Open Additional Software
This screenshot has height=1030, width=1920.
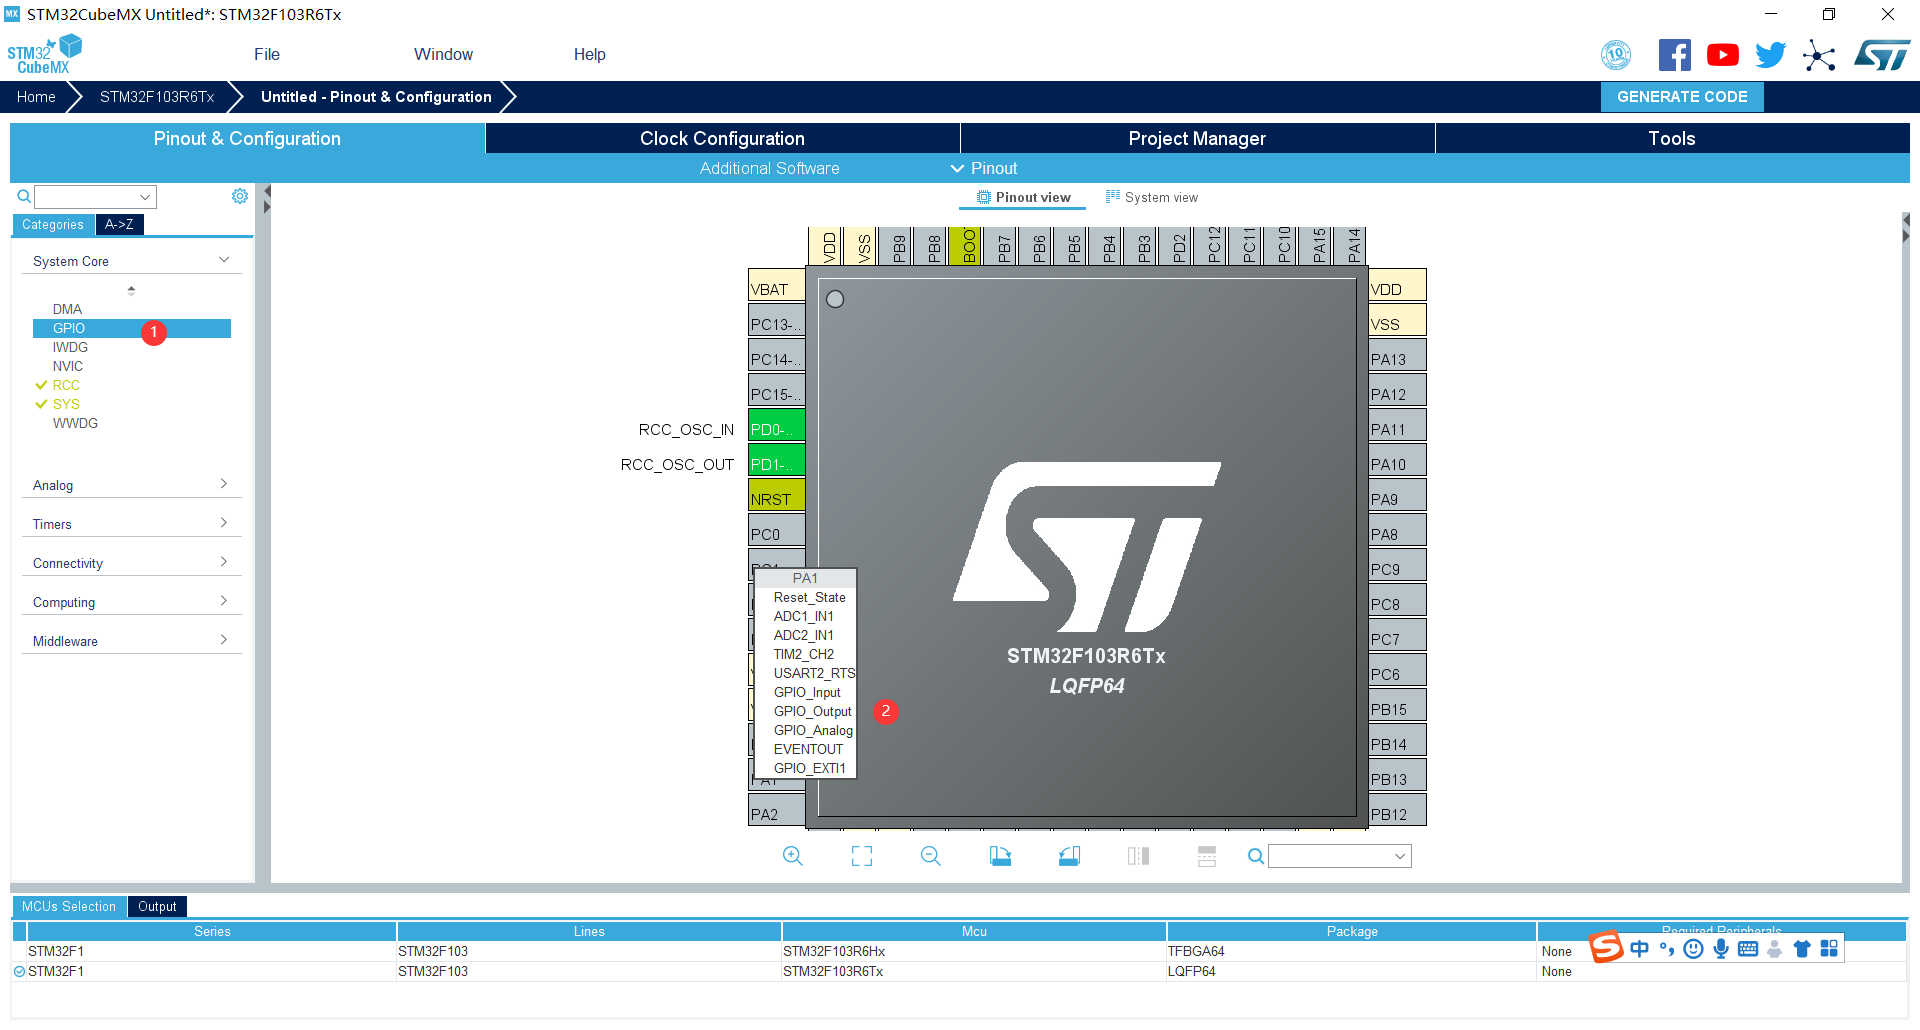(769, 168)
